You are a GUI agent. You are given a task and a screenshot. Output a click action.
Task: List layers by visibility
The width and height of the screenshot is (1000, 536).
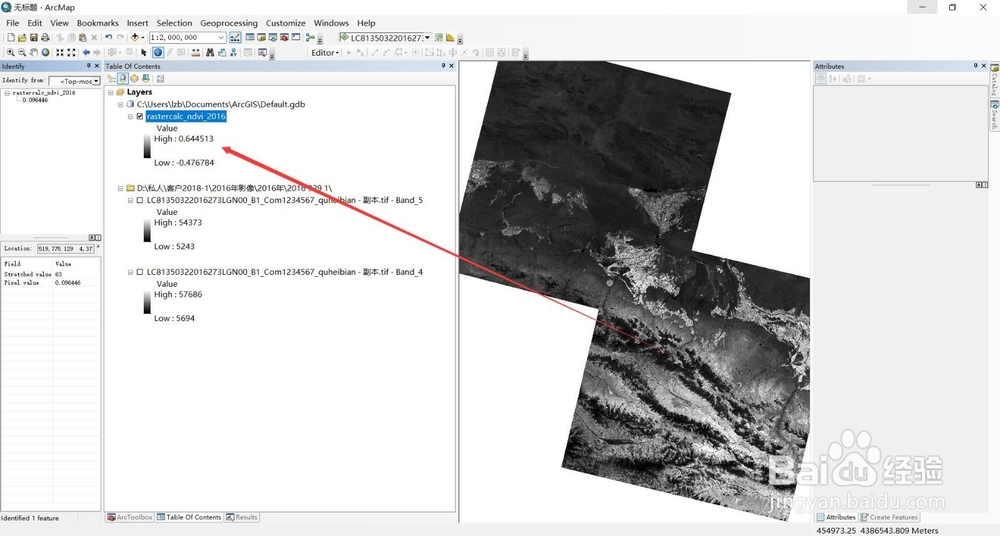point(135,78)
